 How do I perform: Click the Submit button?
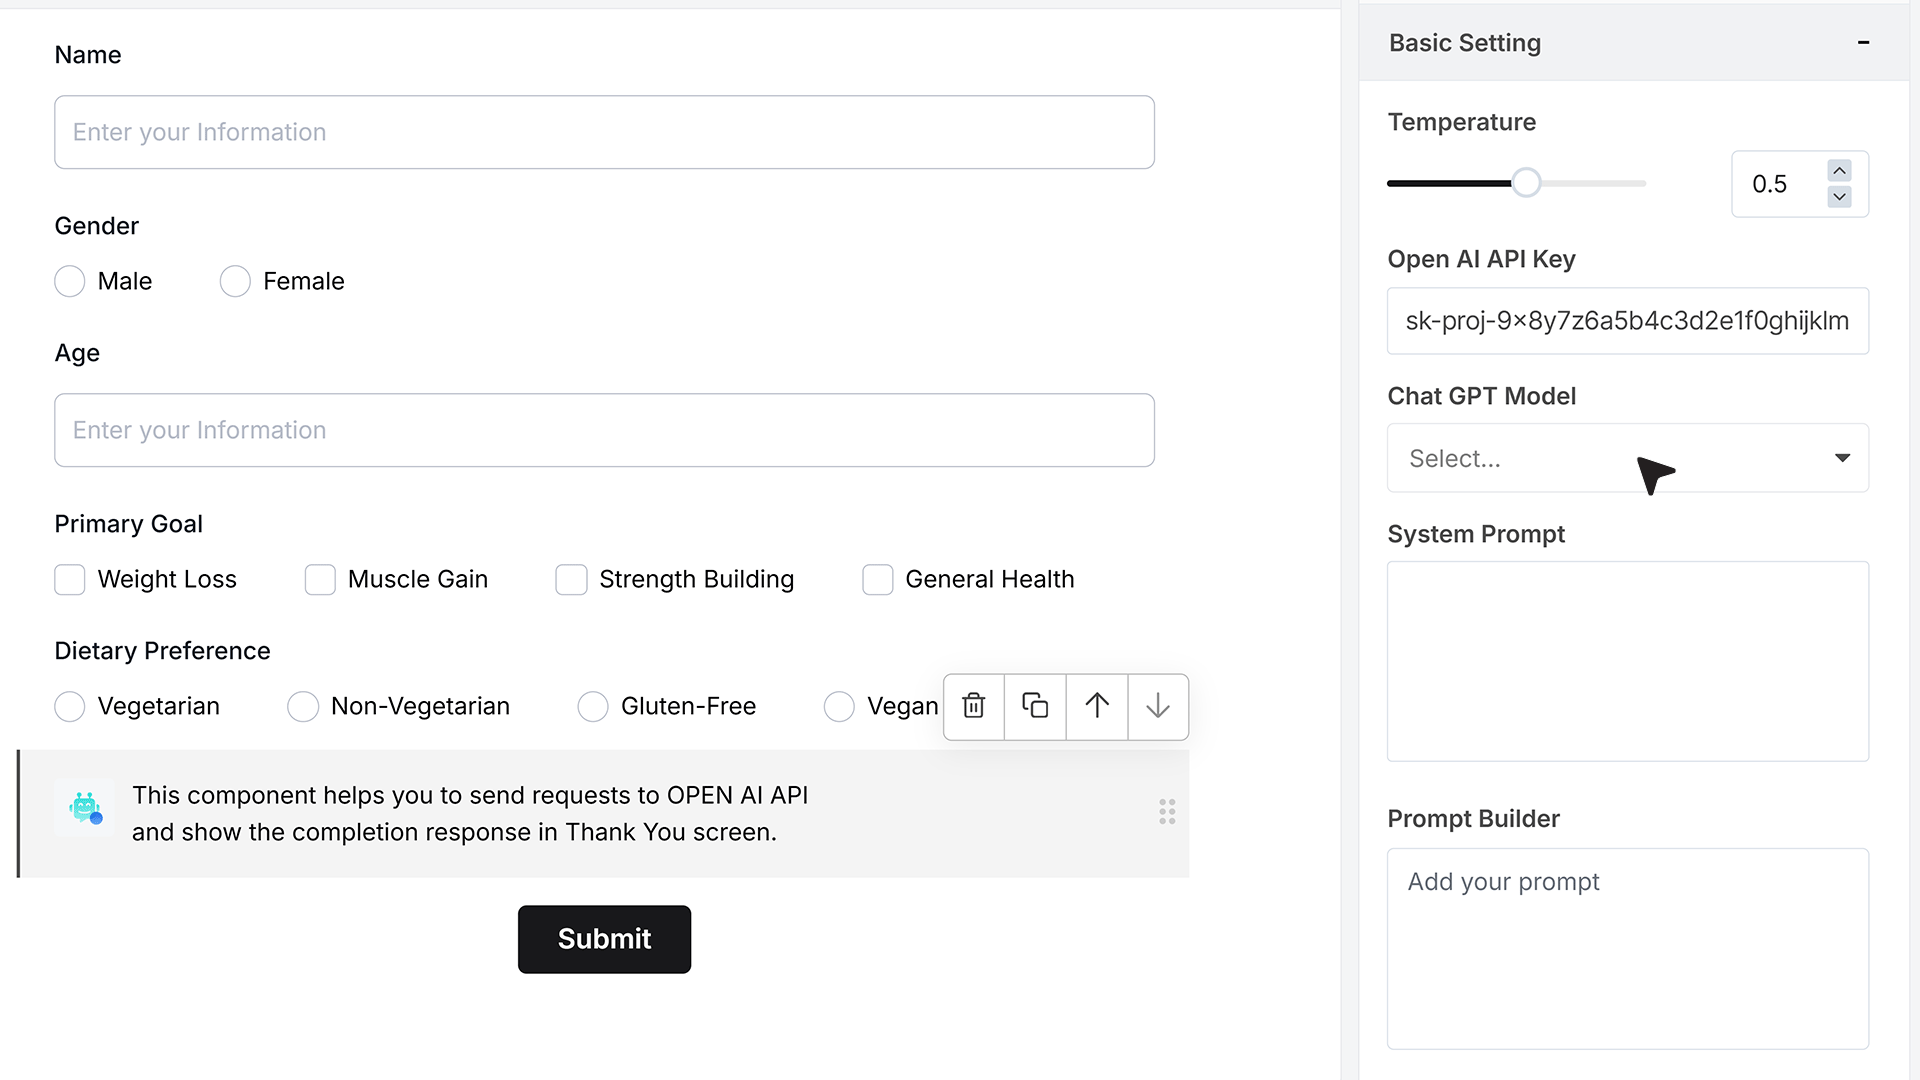click(x=604, y=939)
